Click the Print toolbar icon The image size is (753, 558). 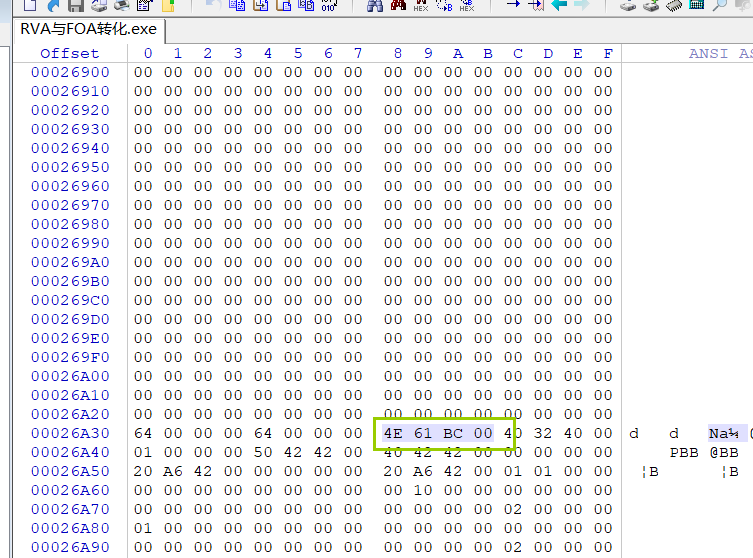pyautogui.click(x=99, y=5)
